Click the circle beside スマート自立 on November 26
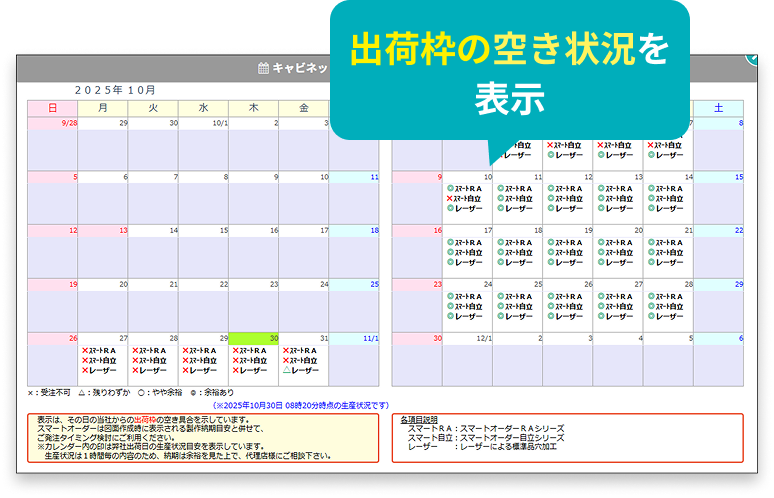774x498 pixels. (551, 306)
